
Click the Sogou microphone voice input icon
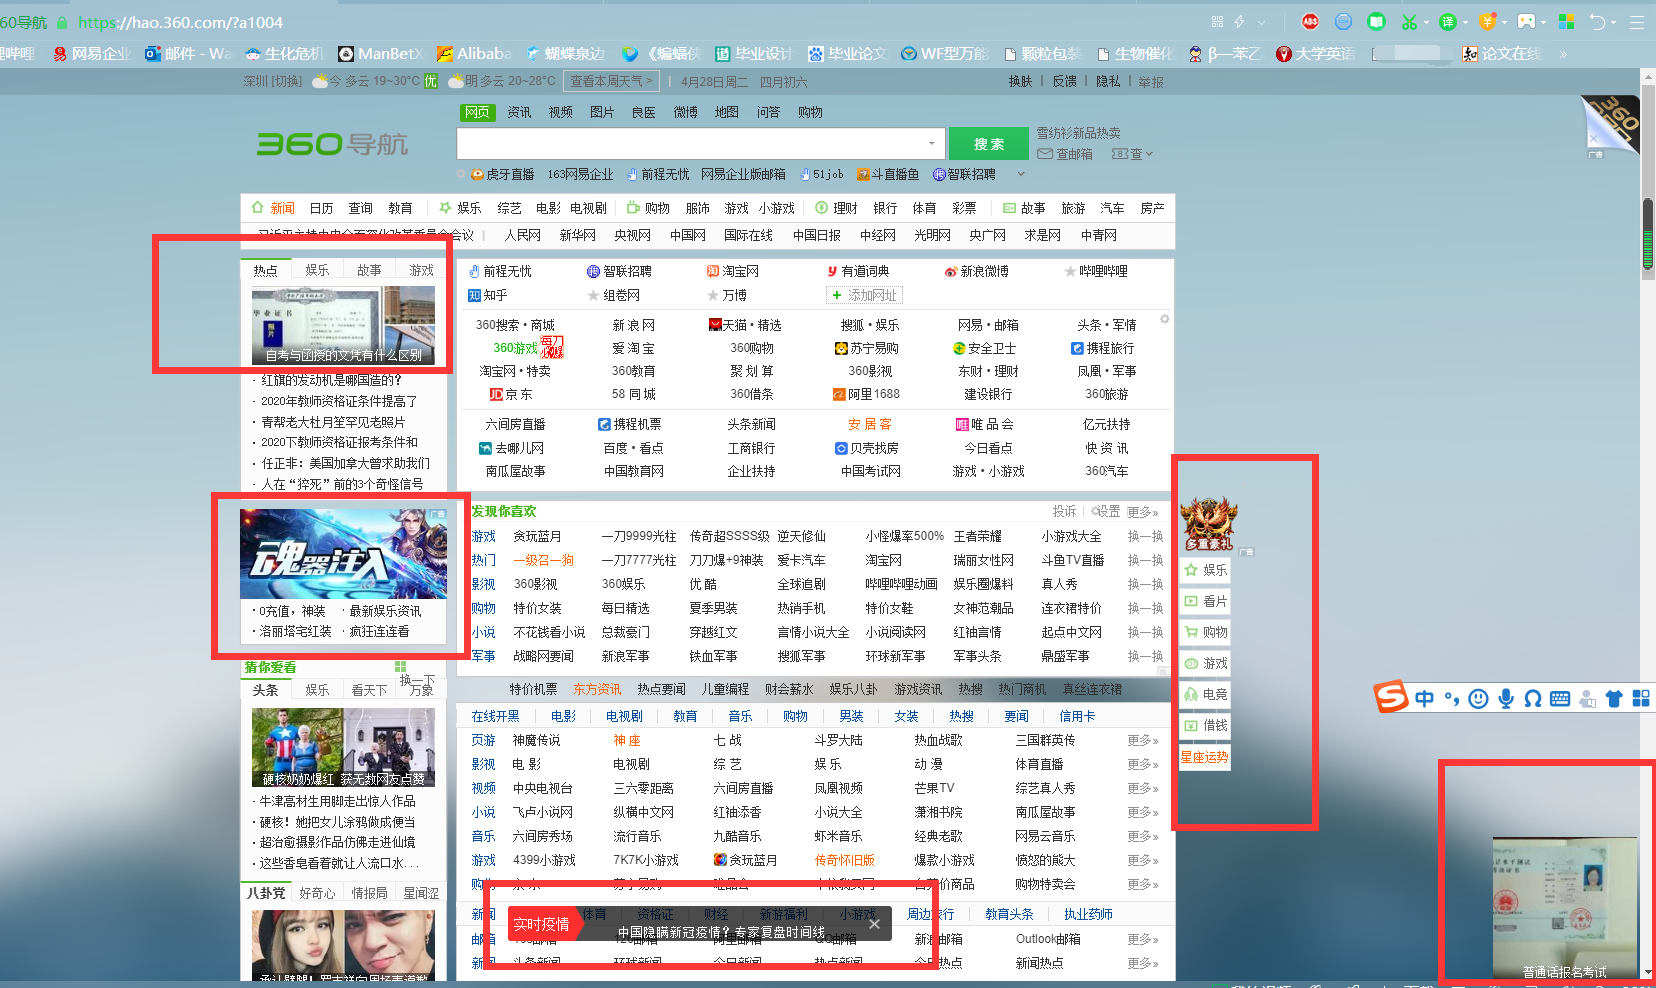[x=1506, y=699]
